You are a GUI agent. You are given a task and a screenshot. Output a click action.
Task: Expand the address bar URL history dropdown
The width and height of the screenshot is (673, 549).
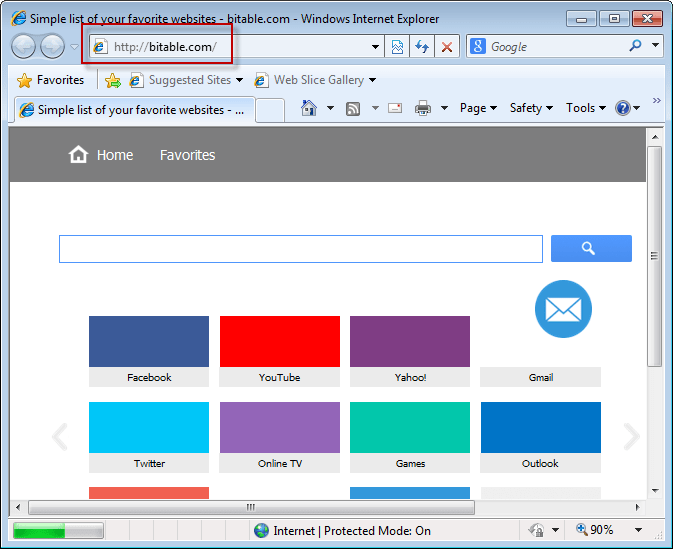tap(375, 47)
